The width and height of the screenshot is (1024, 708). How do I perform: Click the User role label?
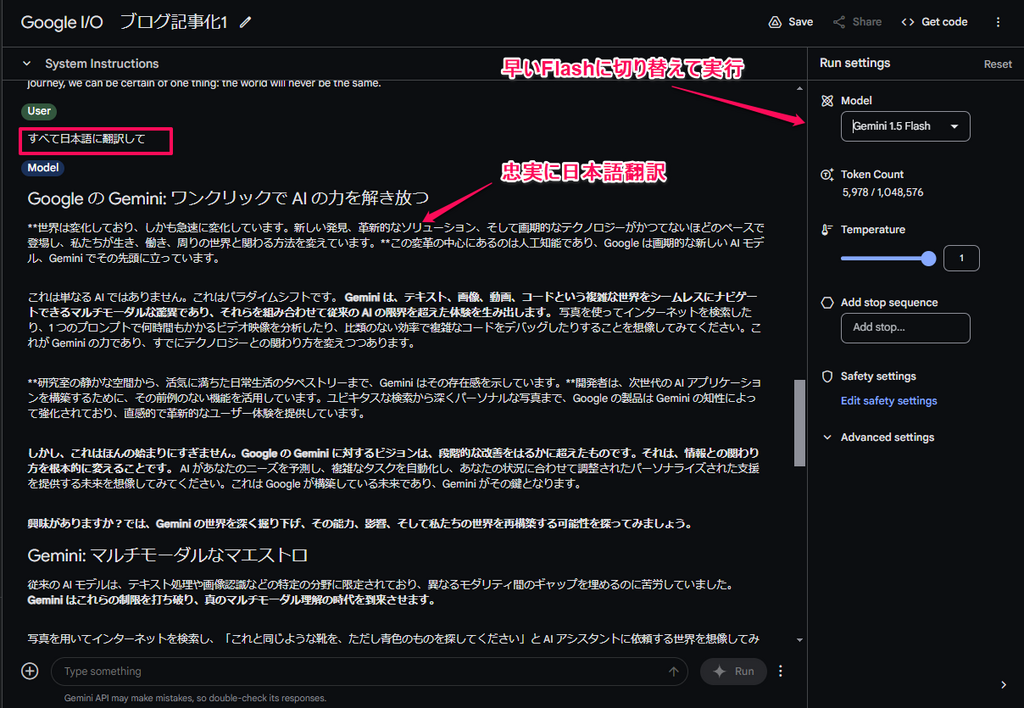39,111
